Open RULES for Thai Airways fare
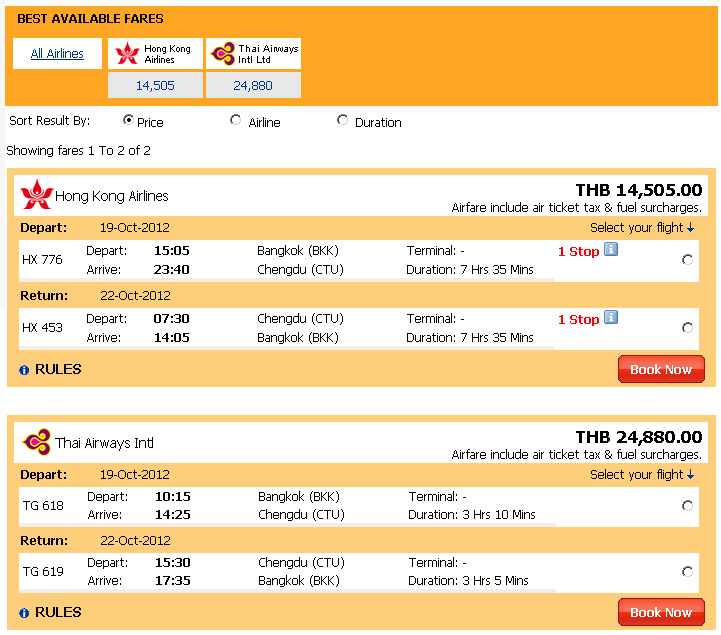This screenshot has width=721, height=635. click(58, 612)
